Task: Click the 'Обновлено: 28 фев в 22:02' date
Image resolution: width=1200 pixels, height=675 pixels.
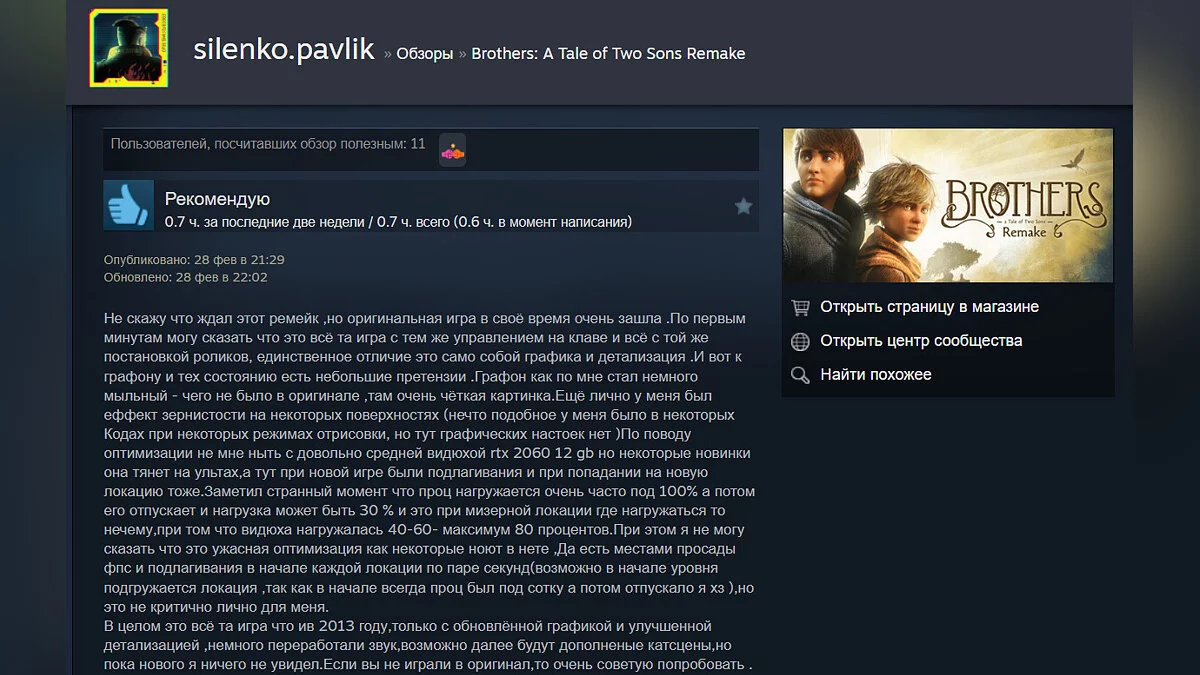Action: (x=186, y=277)
